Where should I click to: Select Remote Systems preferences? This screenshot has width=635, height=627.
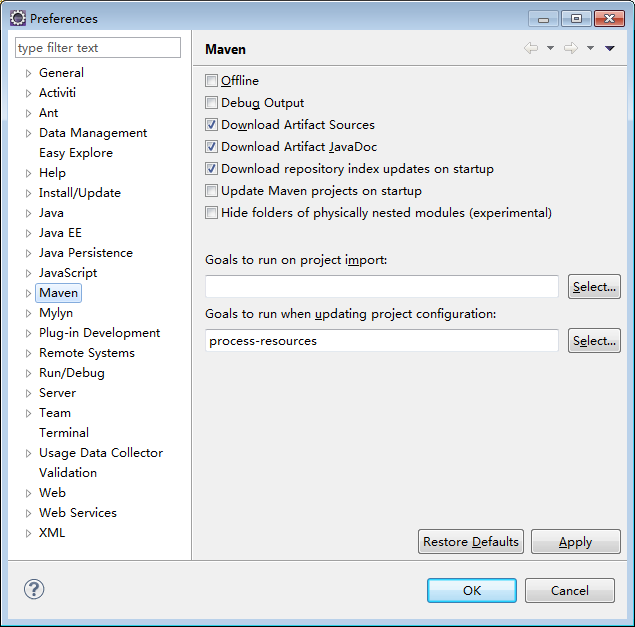click(87, 353)
